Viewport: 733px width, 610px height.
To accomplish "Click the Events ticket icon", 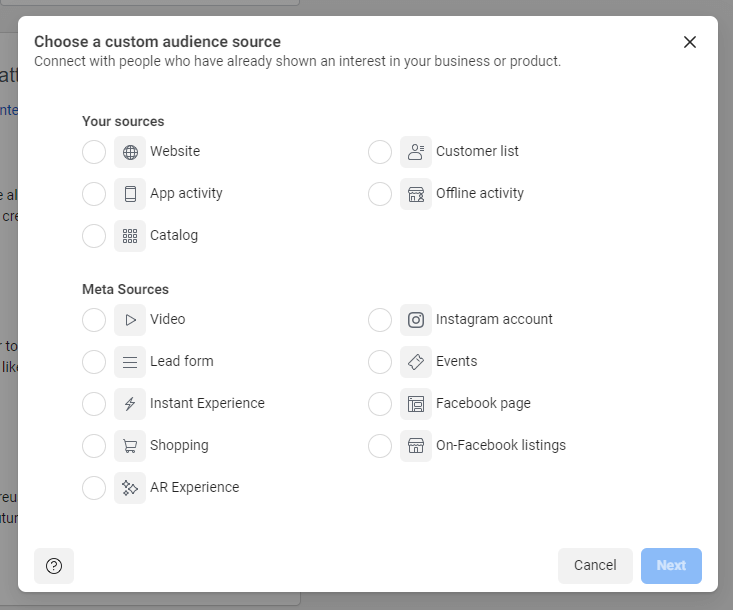I will (x=416, y=362).
